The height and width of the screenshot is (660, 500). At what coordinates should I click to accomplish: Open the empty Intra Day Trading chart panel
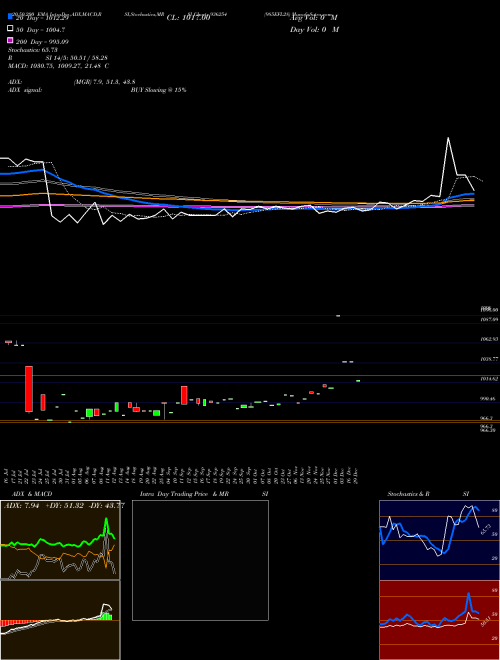point(200,560)
